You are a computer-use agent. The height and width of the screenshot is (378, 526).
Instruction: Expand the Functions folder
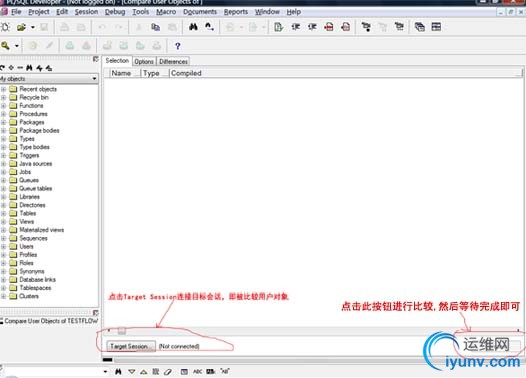(3, 106)
